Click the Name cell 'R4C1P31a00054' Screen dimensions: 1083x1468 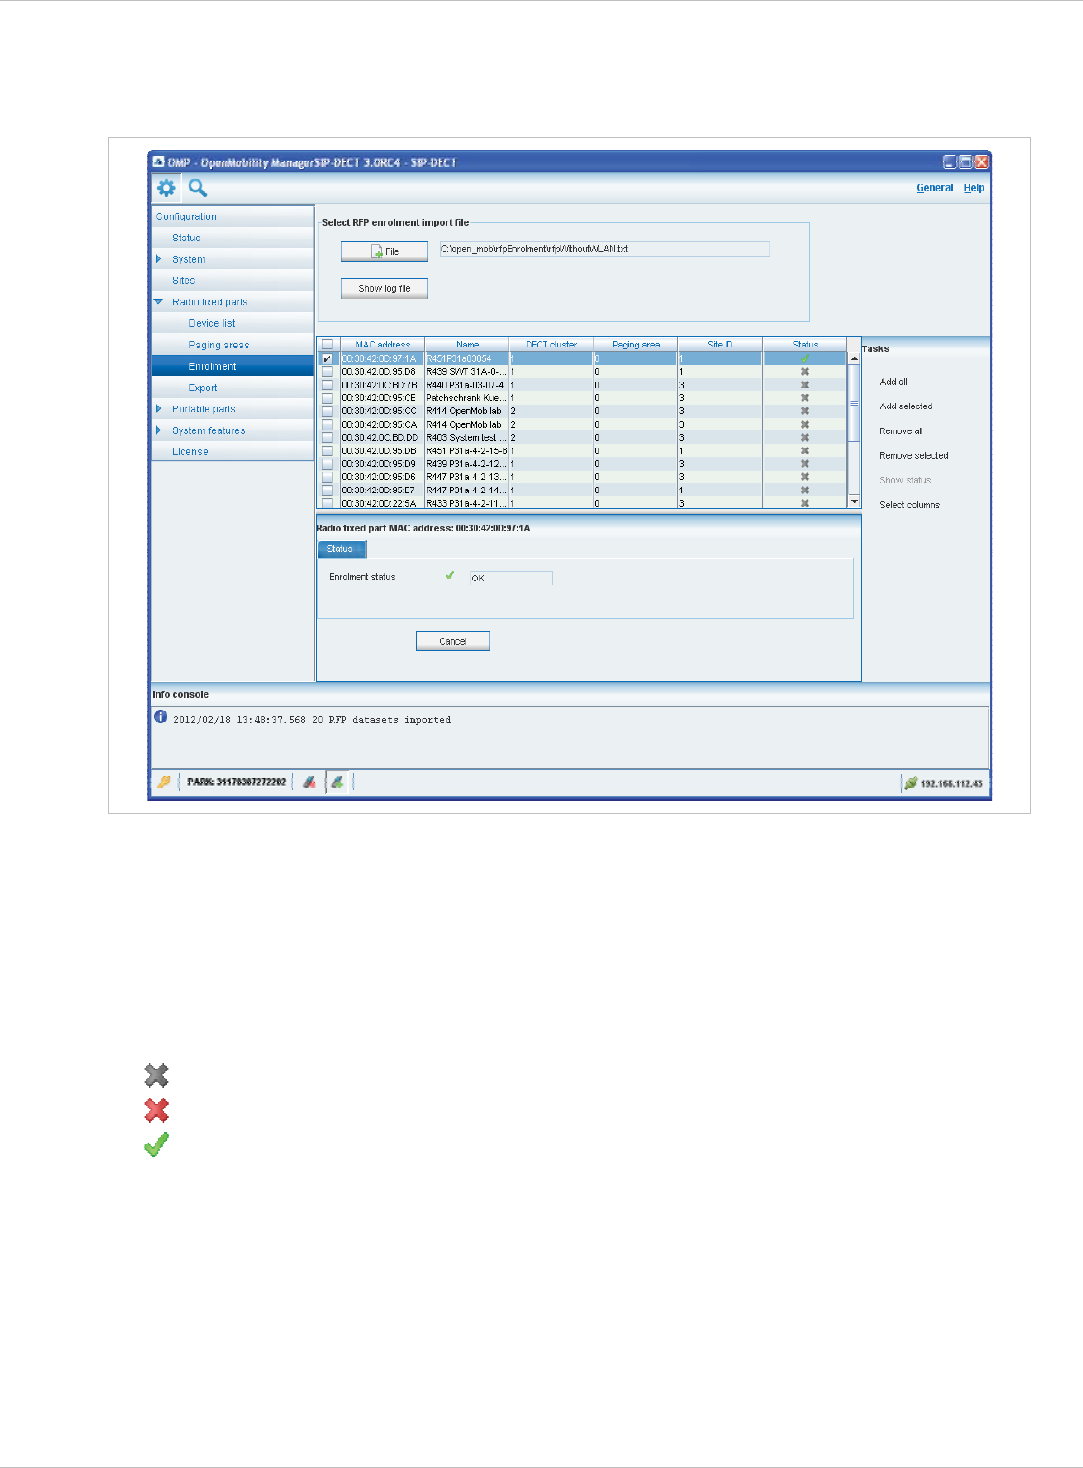point(467,358)
